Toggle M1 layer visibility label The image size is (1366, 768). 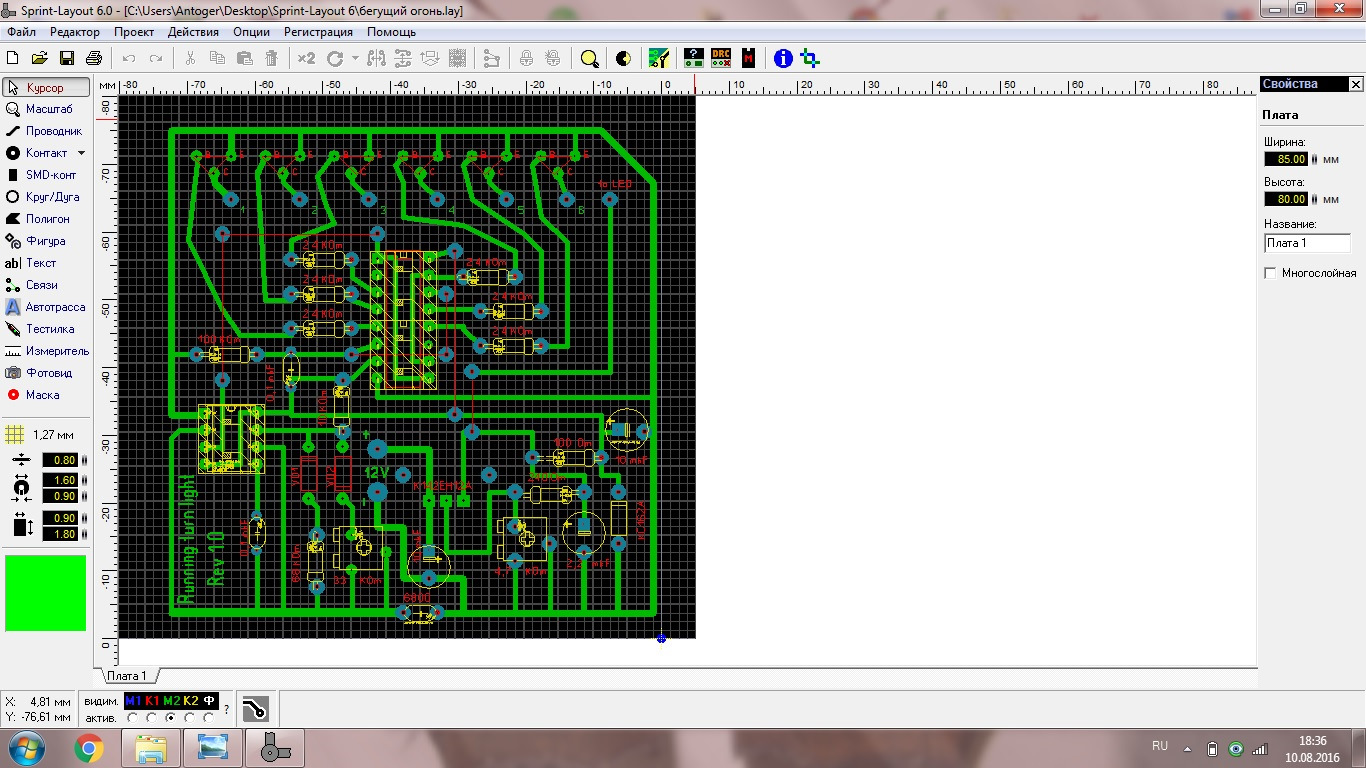click(133, 701)
